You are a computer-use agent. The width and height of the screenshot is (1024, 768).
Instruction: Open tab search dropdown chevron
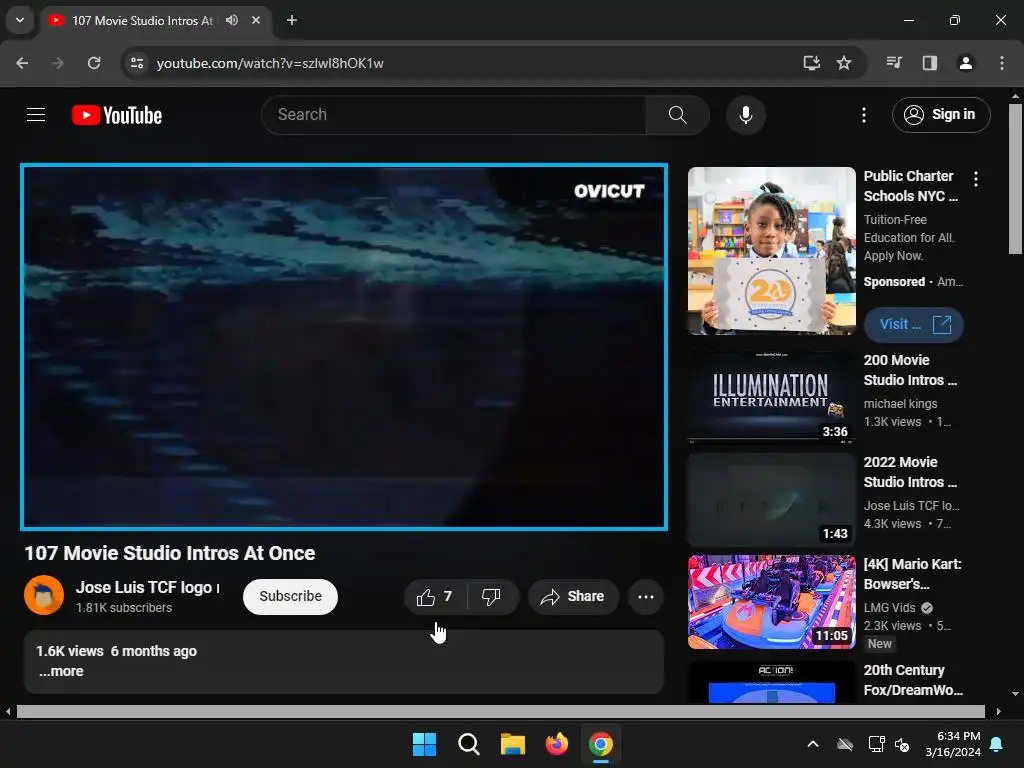(x=20, y=20)
